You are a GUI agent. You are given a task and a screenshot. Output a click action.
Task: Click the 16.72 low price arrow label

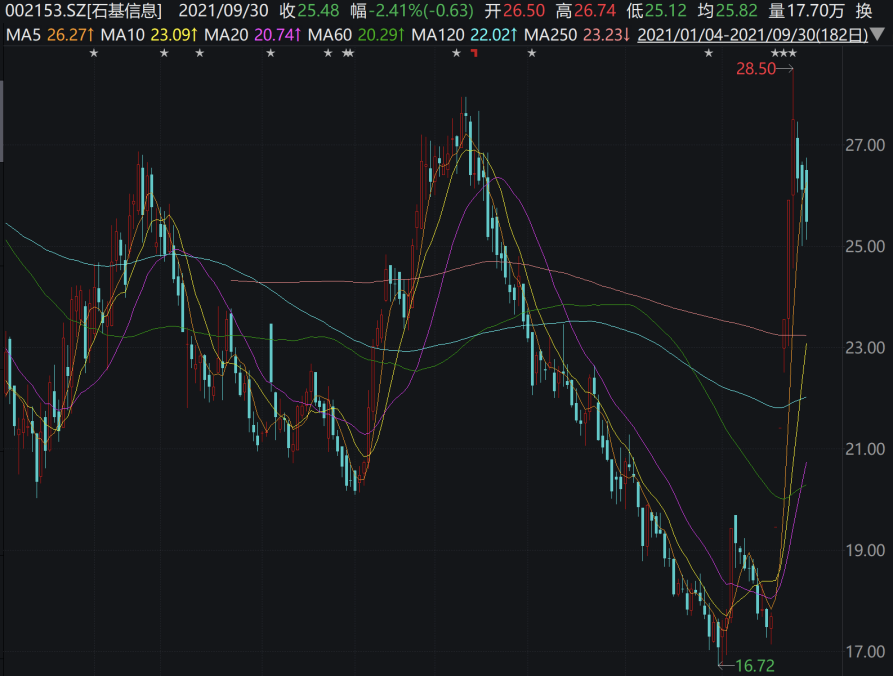coord(755,664)
